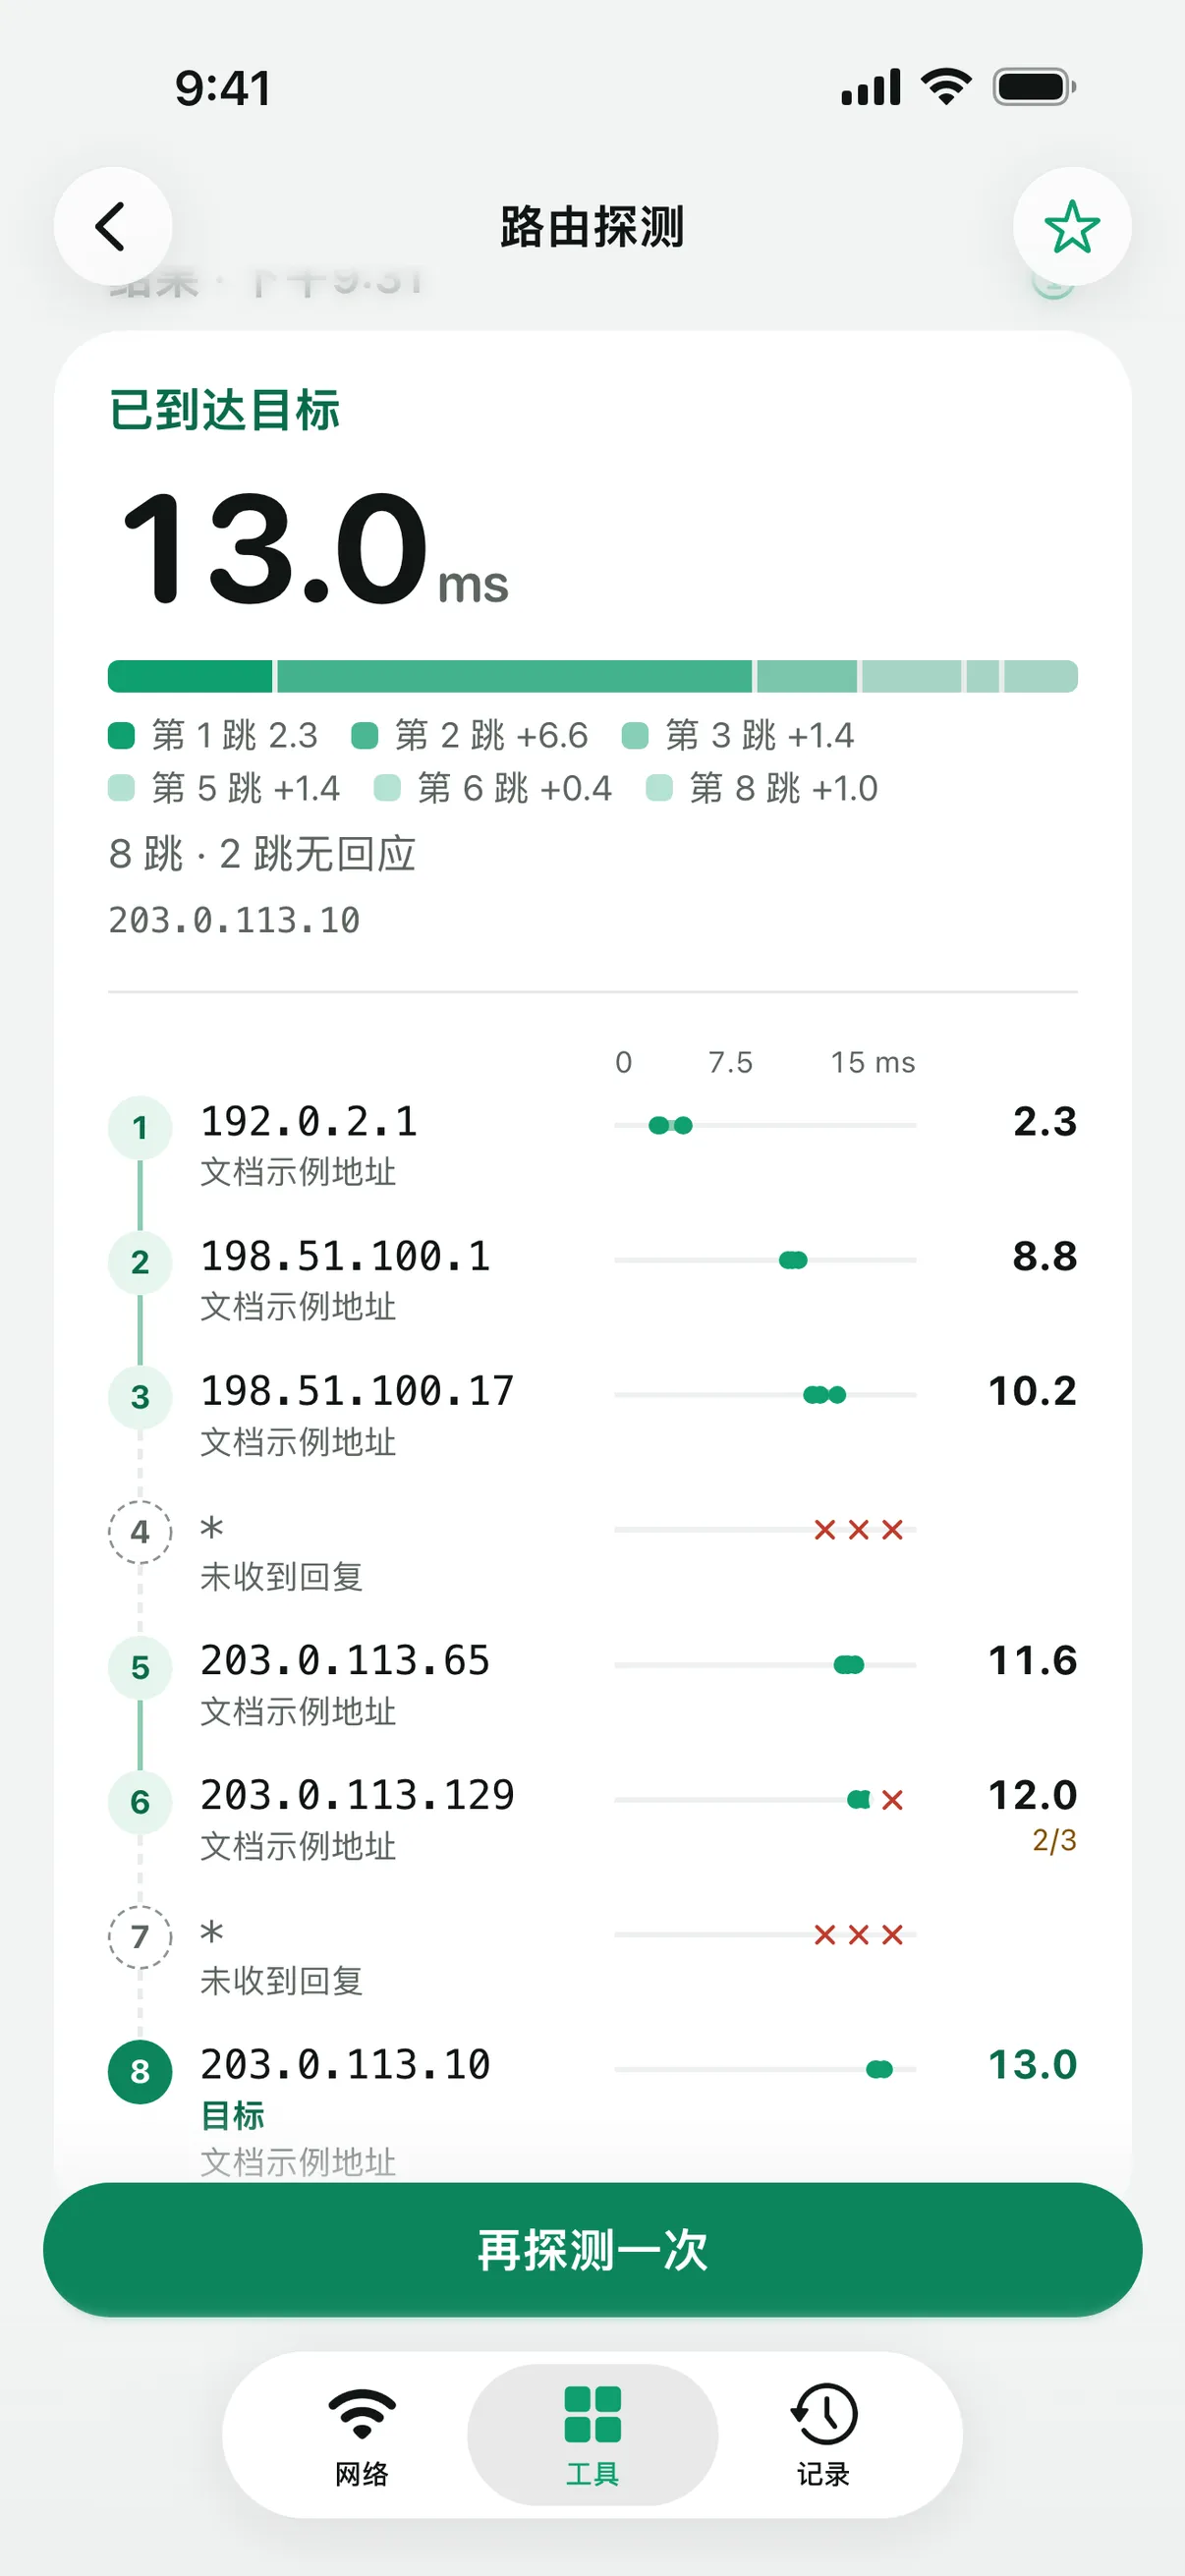Tap the 9:41 clock in status bar

[223, 88]
